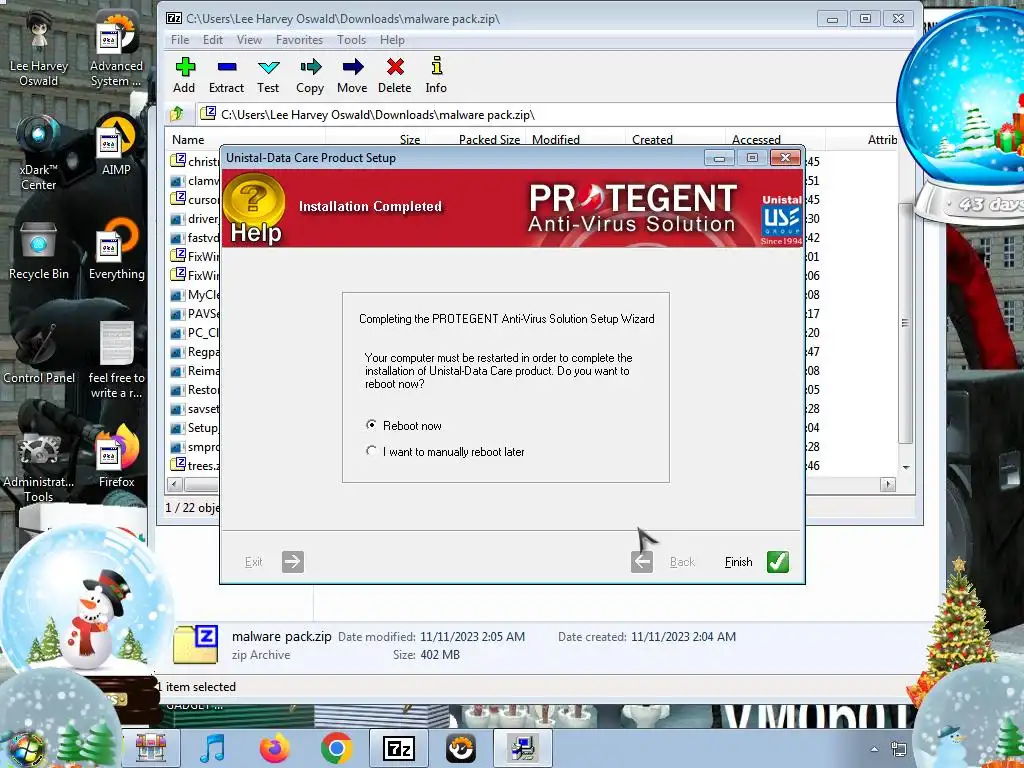Click the Help coin icon in setup wizard
Screen dimensions: 1024x768
(x=254, y=207)
